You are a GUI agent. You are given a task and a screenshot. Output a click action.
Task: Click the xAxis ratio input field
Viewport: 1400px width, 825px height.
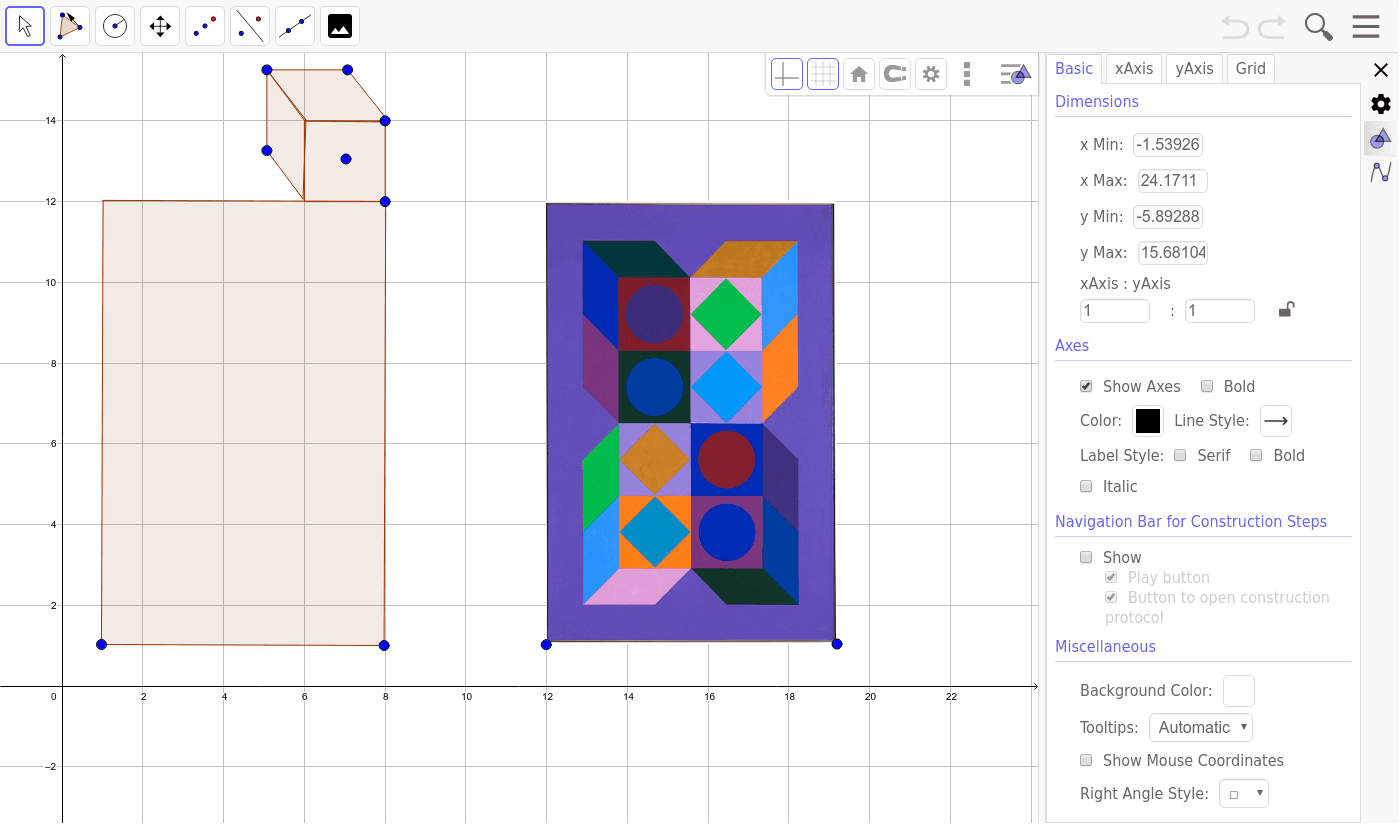[x=1115, y=311]
